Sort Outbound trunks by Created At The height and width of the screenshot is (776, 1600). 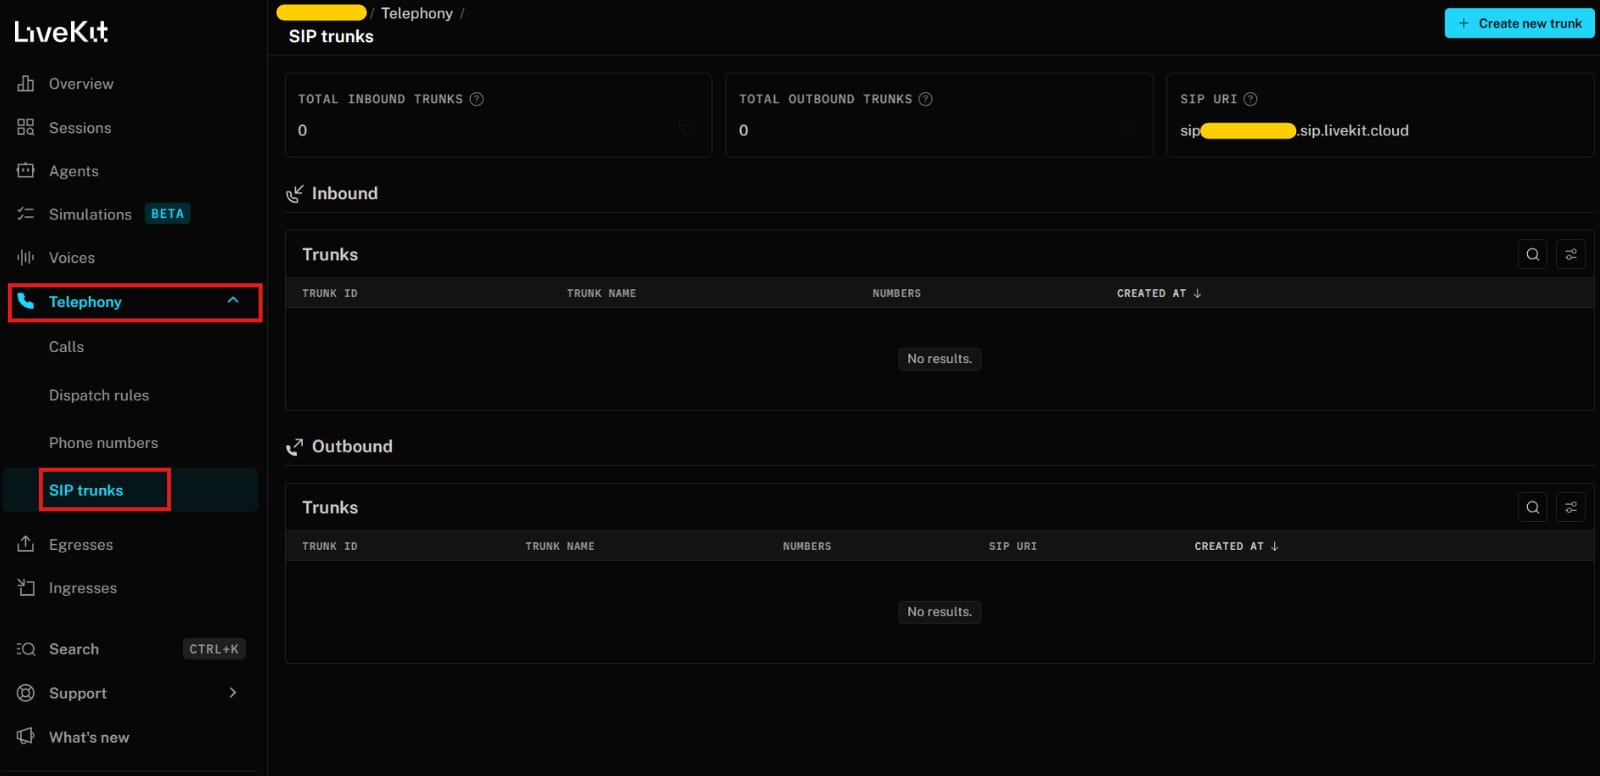click(x=1236, y=546)
